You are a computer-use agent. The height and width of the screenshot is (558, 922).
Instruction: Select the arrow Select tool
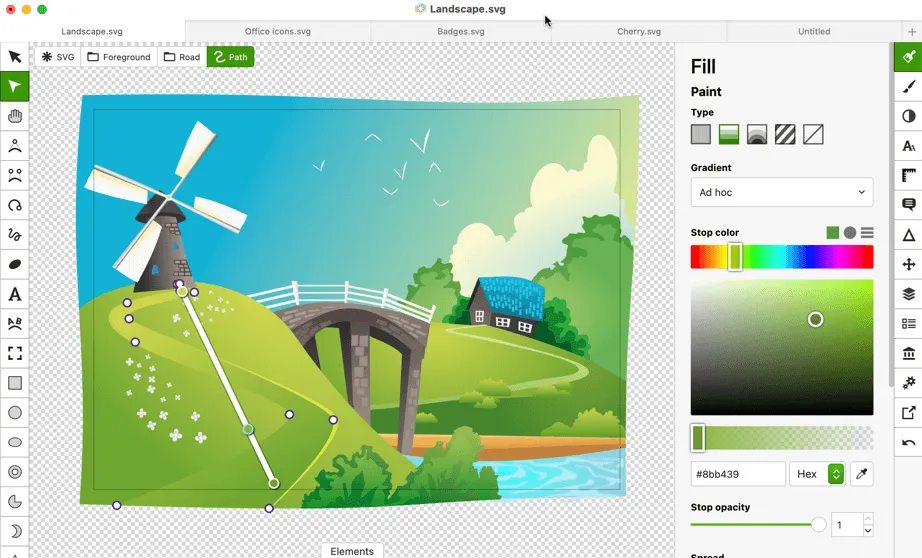coord(15,56)
